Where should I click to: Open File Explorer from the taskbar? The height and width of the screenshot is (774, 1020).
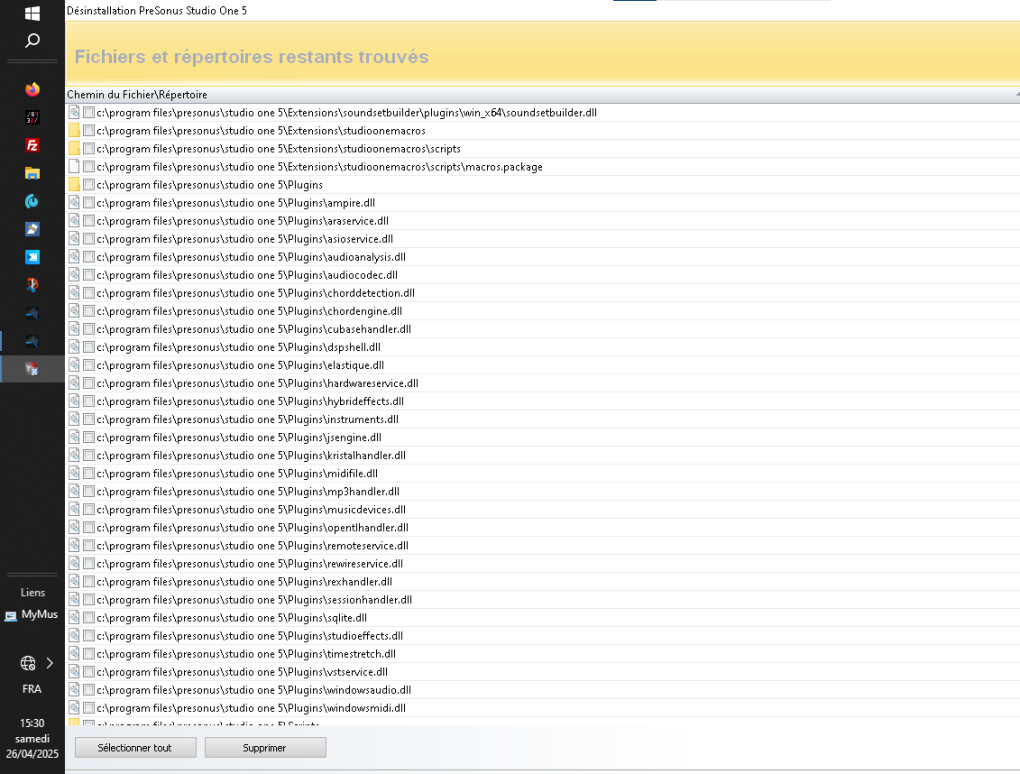click(32, 173)
